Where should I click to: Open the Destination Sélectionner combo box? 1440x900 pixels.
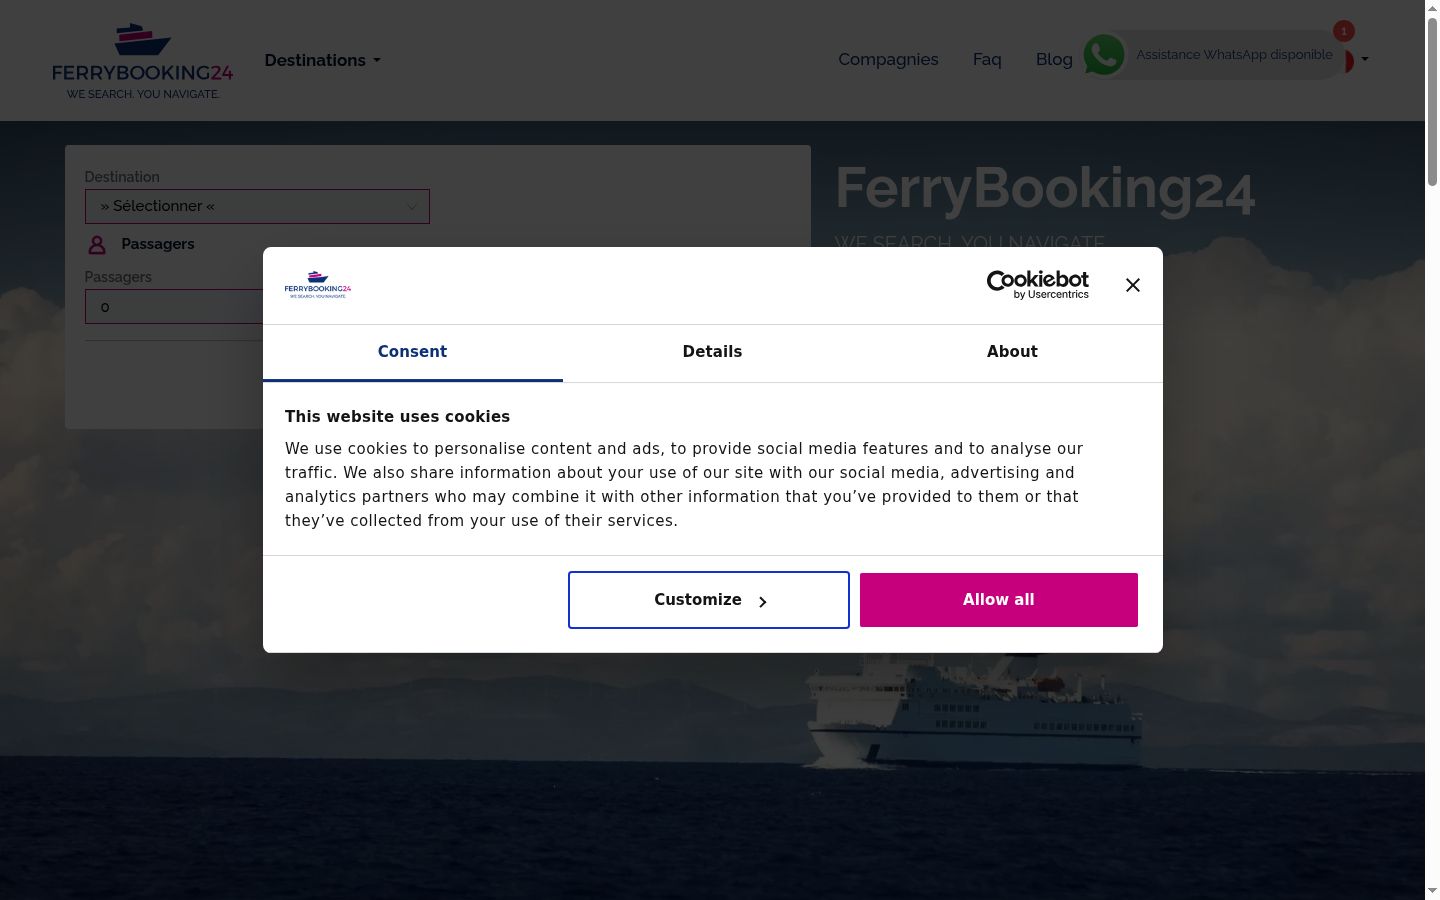point(257,206)
